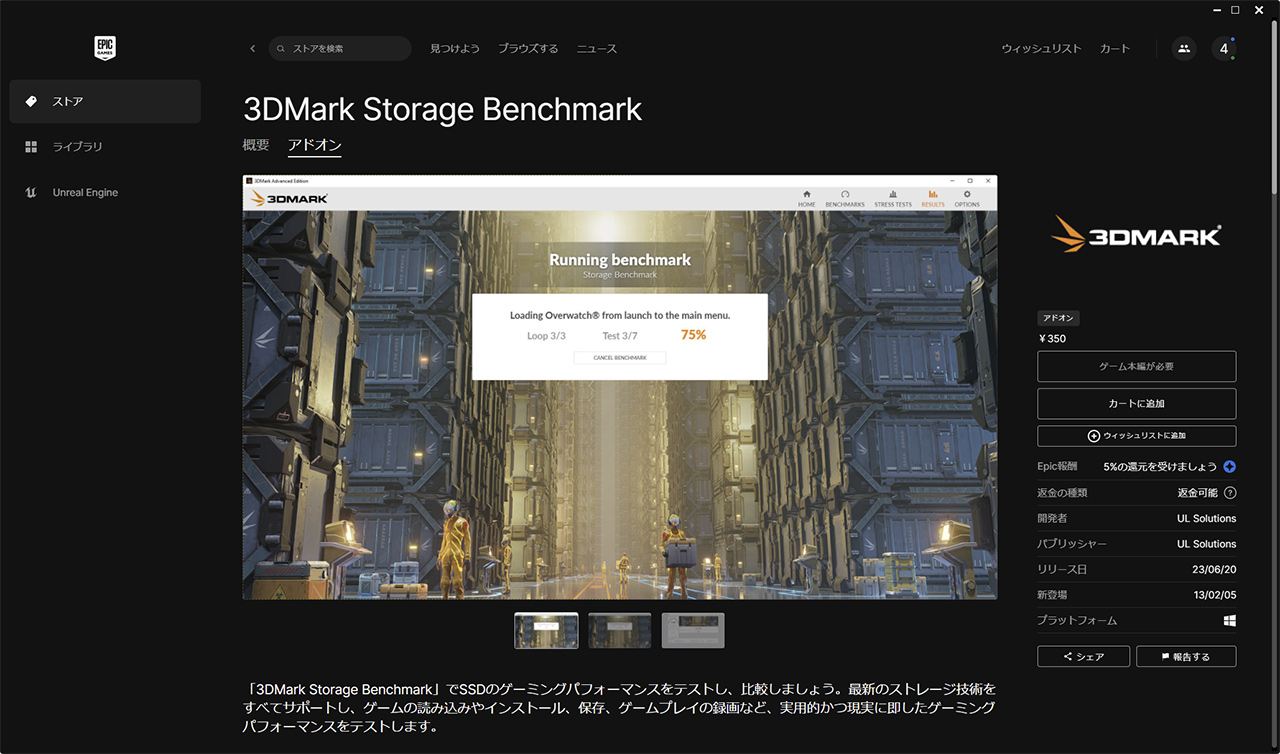
Task: Open the 見つけよう navigation tab
Action: (455, 49)
